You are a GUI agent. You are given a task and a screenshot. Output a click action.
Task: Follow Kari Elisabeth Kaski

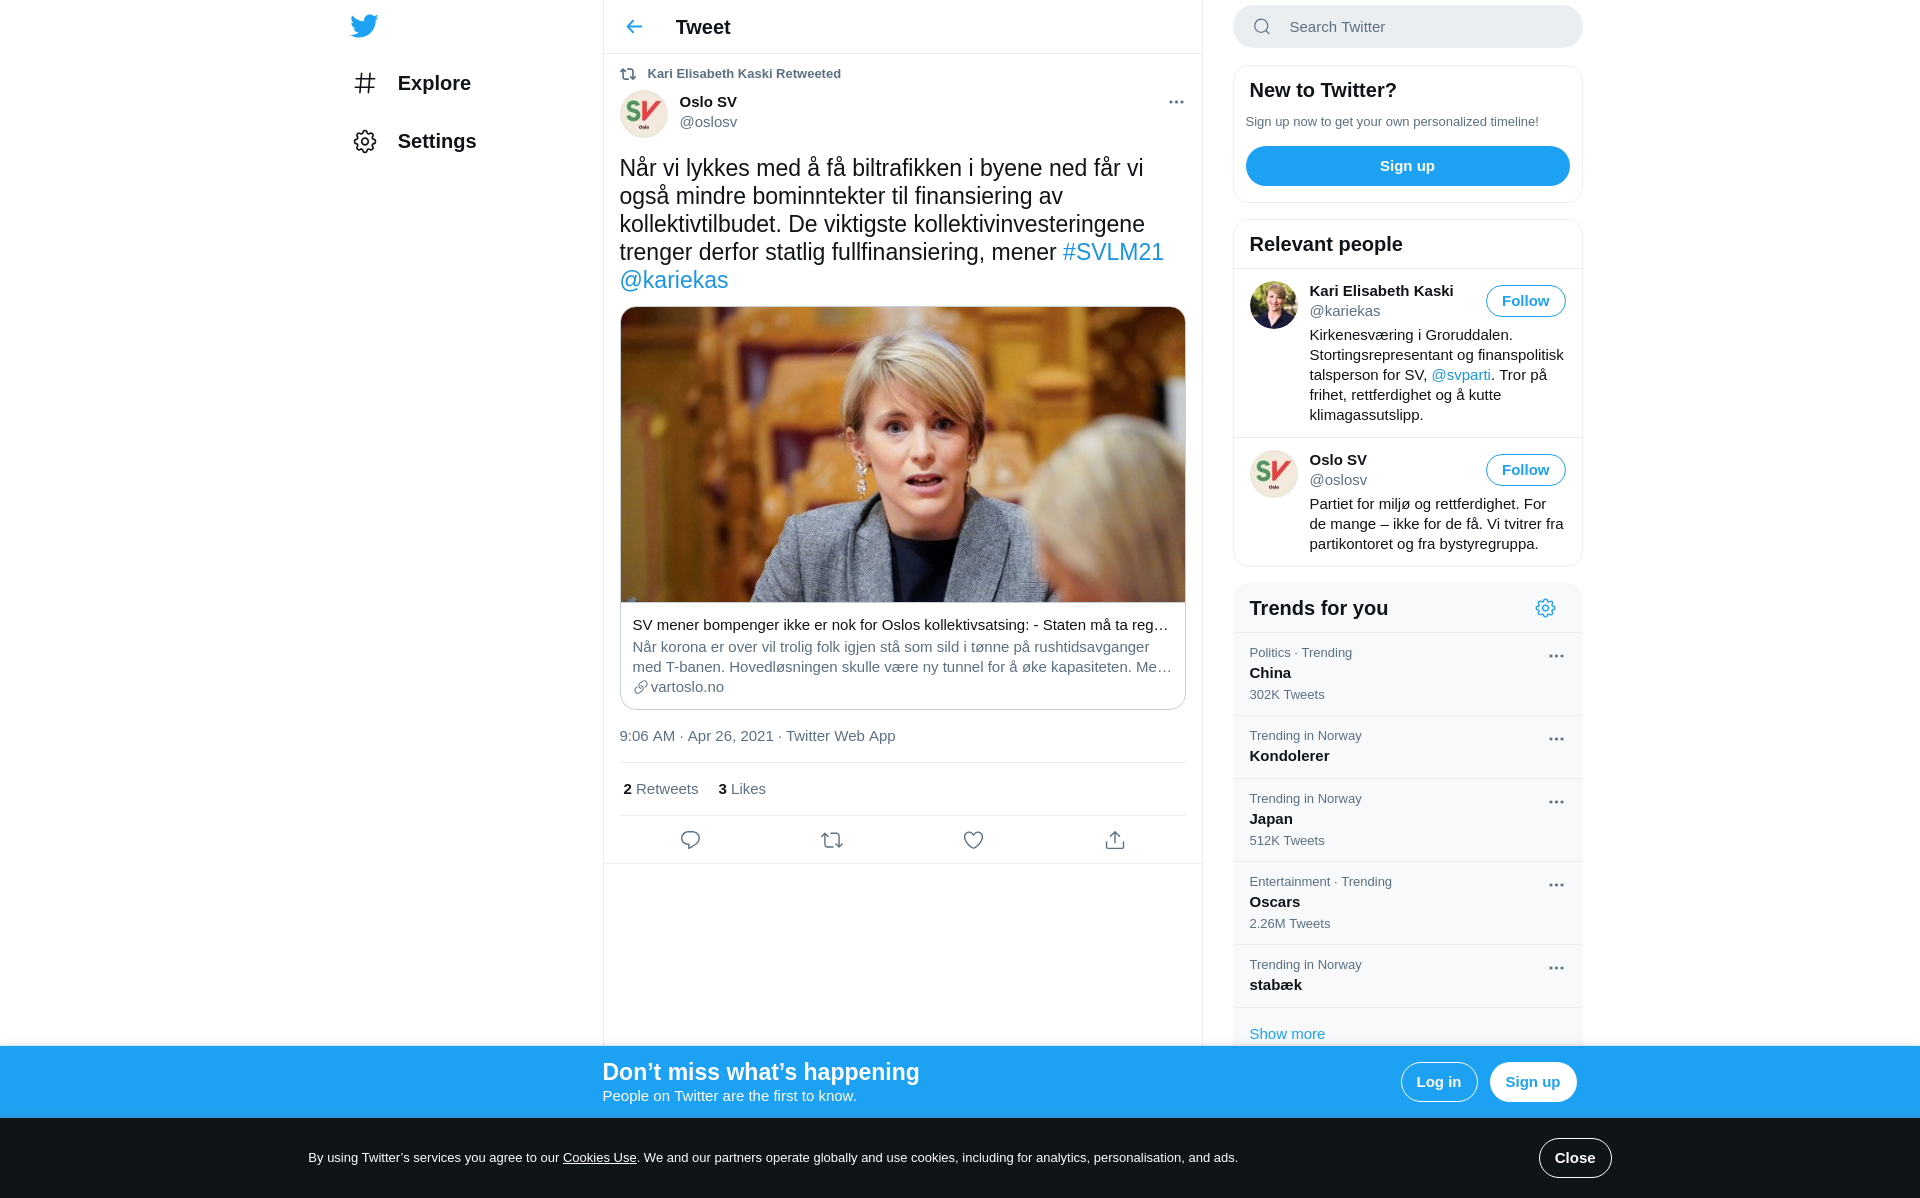1525,301
